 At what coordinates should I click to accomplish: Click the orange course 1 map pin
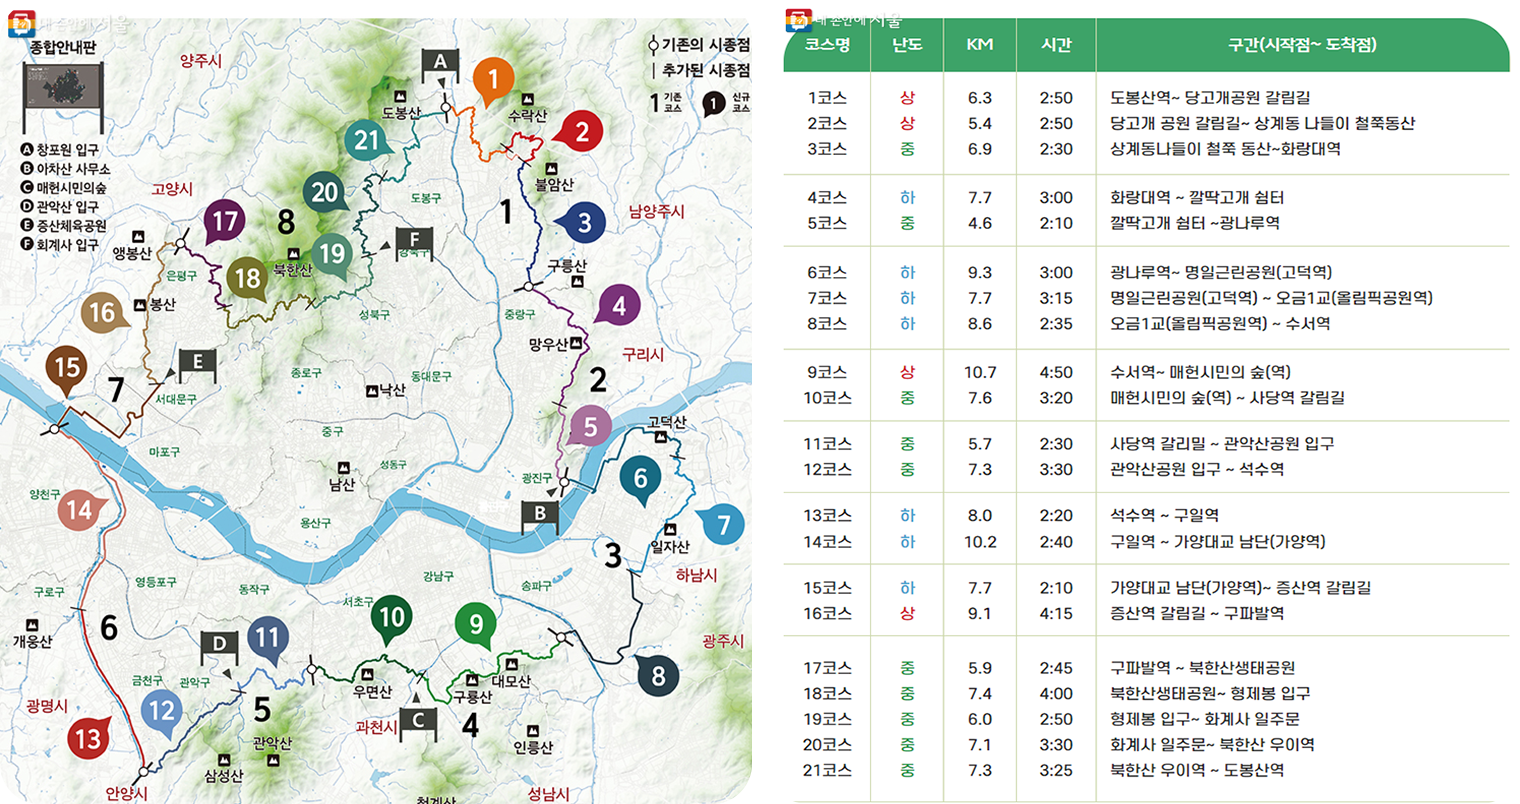tap(493, 79)
